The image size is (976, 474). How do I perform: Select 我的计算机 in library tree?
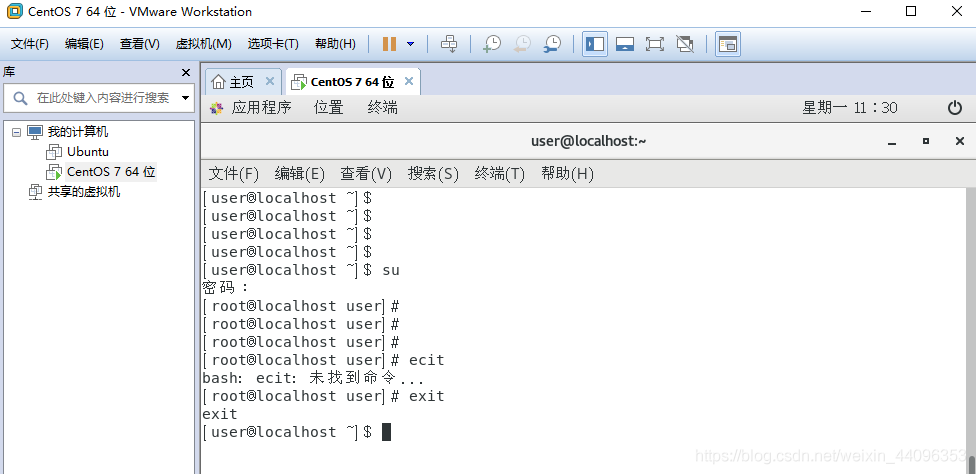pyautogui.click(x=78, y=132)
